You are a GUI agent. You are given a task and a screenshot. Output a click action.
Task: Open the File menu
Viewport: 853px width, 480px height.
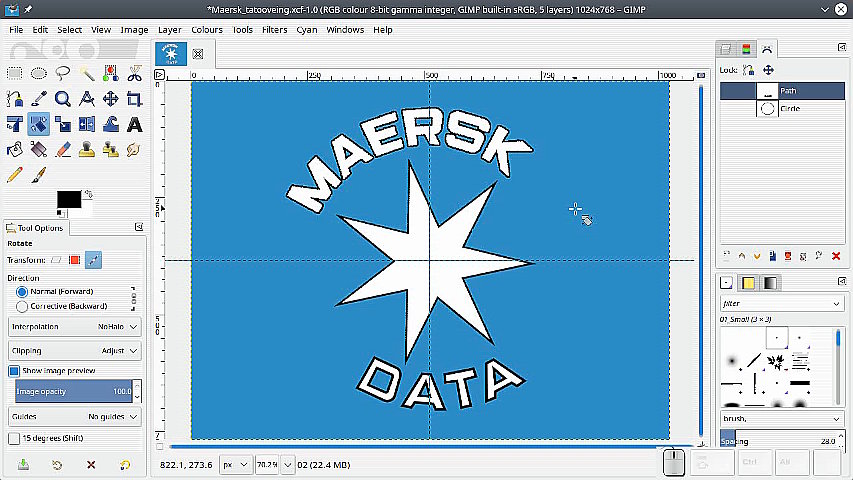(x=16, y=30)
